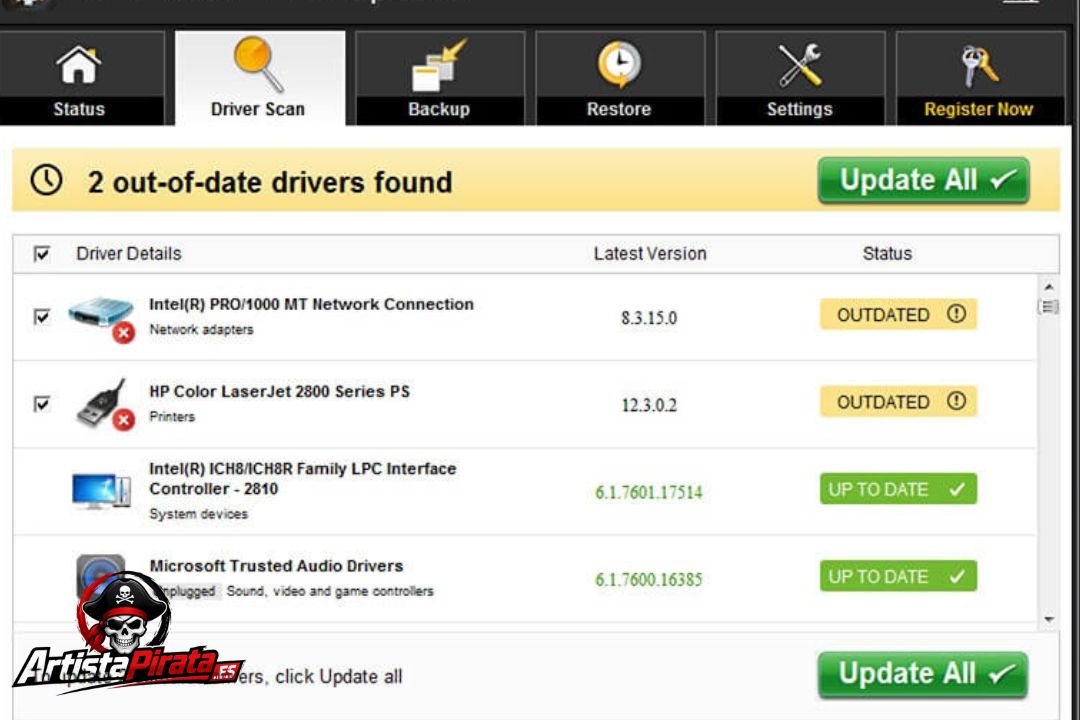Click UP TO DATE button for Microsoft Audio Drivers
The image size is (1080, 720).
(x=898, y=576)
